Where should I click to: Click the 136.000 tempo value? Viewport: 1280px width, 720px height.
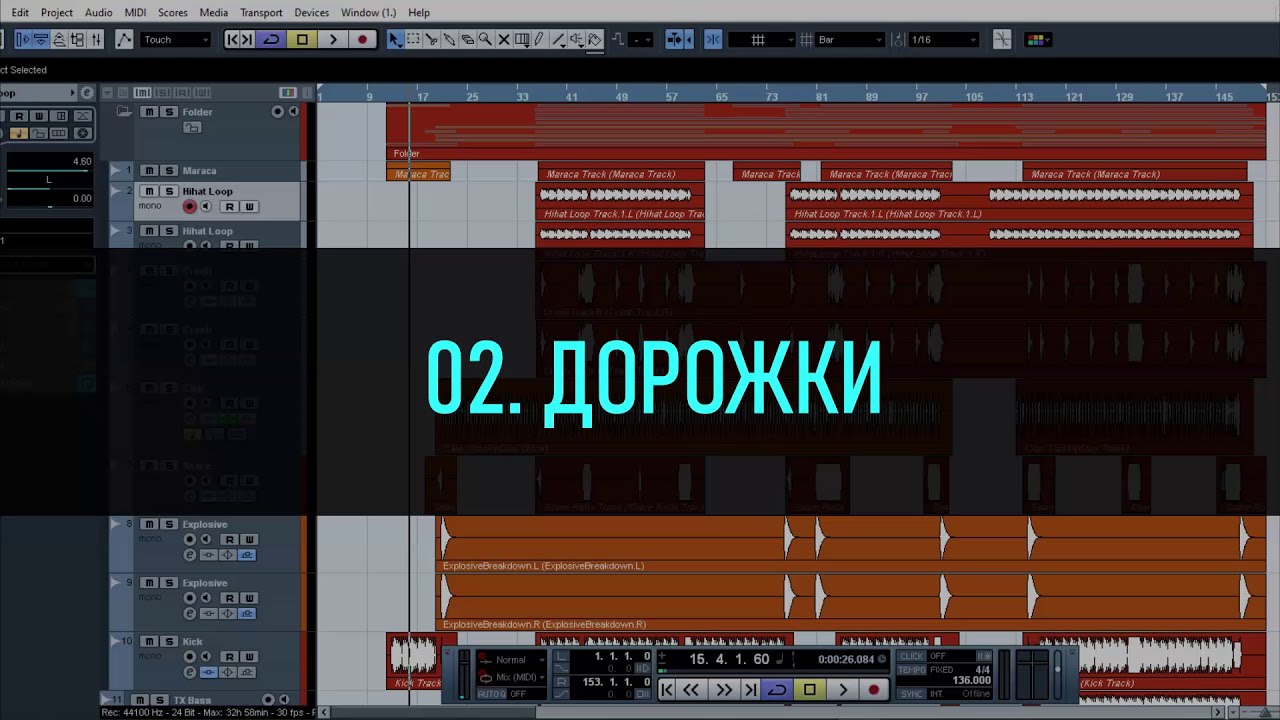tap(971, 681)
